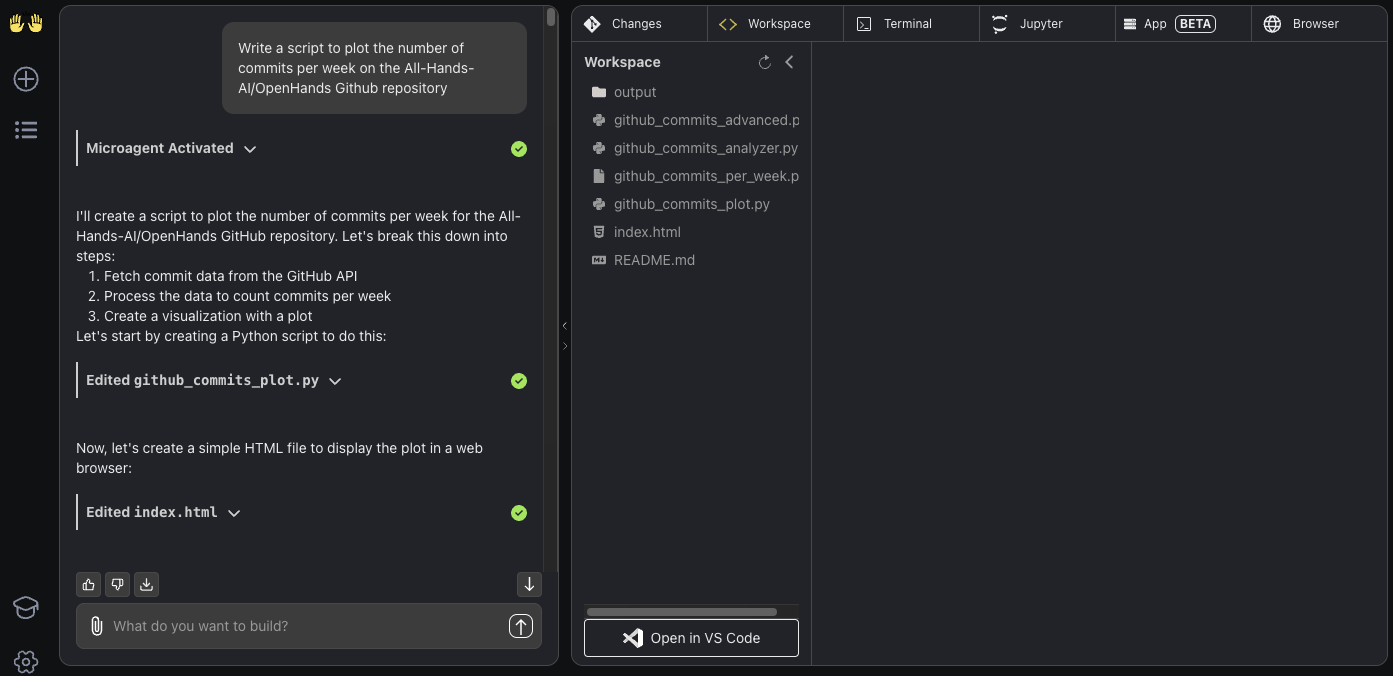Screen dimensions: 1393x676
Task: Switch to the Terminal tab
Action: click(x=907, y=24)
